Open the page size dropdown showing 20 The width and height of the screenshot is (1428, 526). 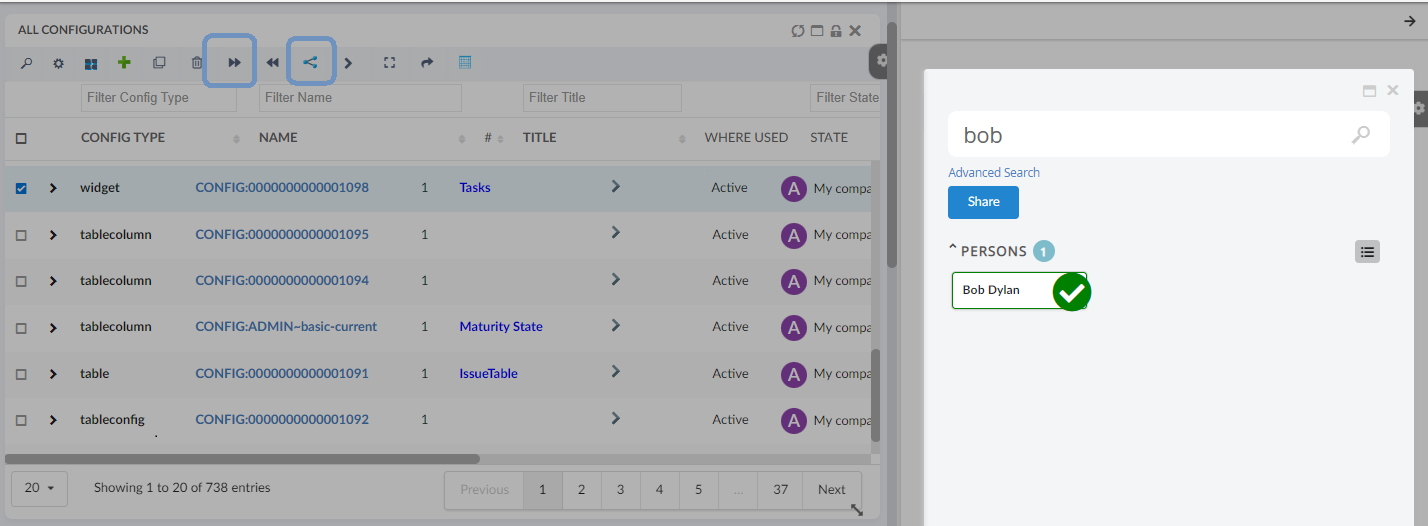39,489
